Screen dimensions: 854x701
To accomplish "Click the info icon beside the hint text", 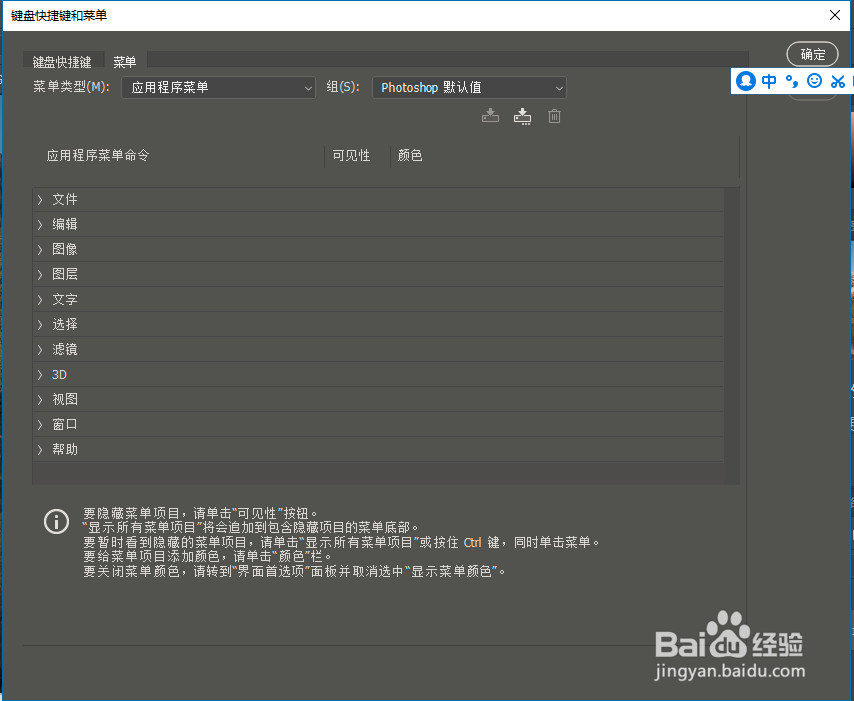I will pyautogui.click(x=56, y=521).
